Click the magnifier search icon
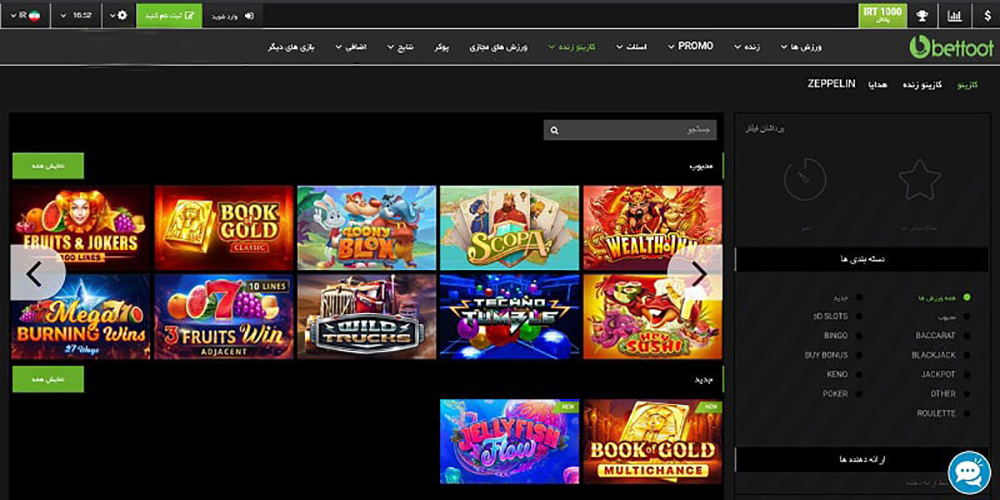 tap(555, 130)
